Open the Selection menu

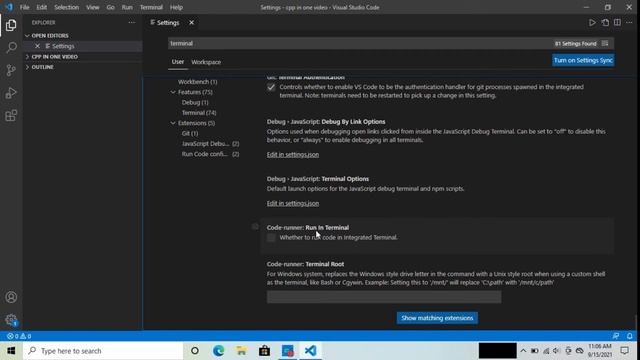[x=67, y=7]
